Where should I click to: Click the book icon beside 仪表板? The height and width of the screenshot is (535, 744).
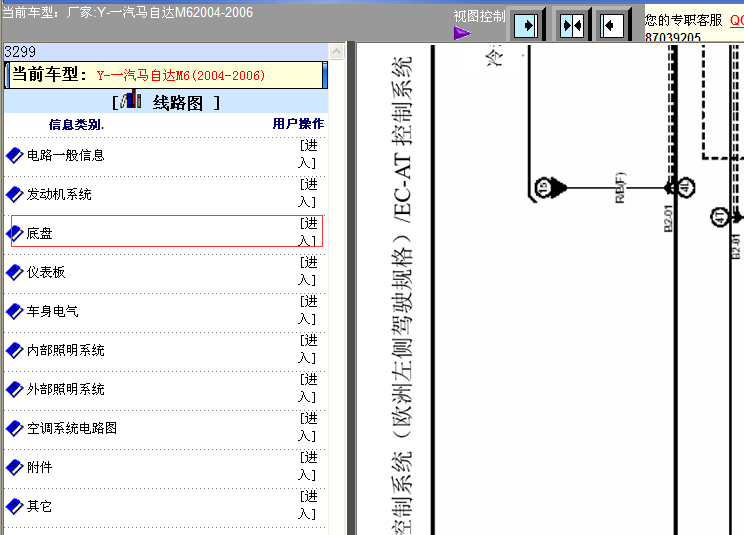coord(15,272)
